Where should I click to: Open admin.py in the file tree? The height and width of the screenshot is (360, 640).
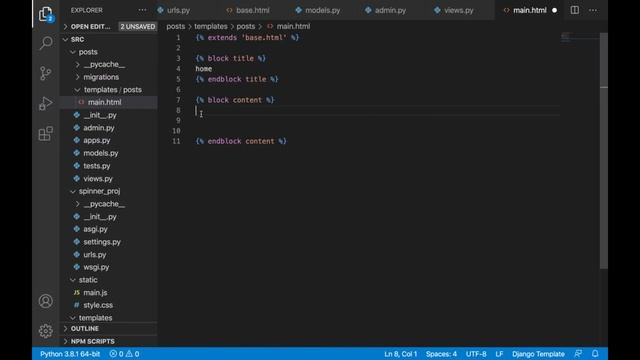99,128
